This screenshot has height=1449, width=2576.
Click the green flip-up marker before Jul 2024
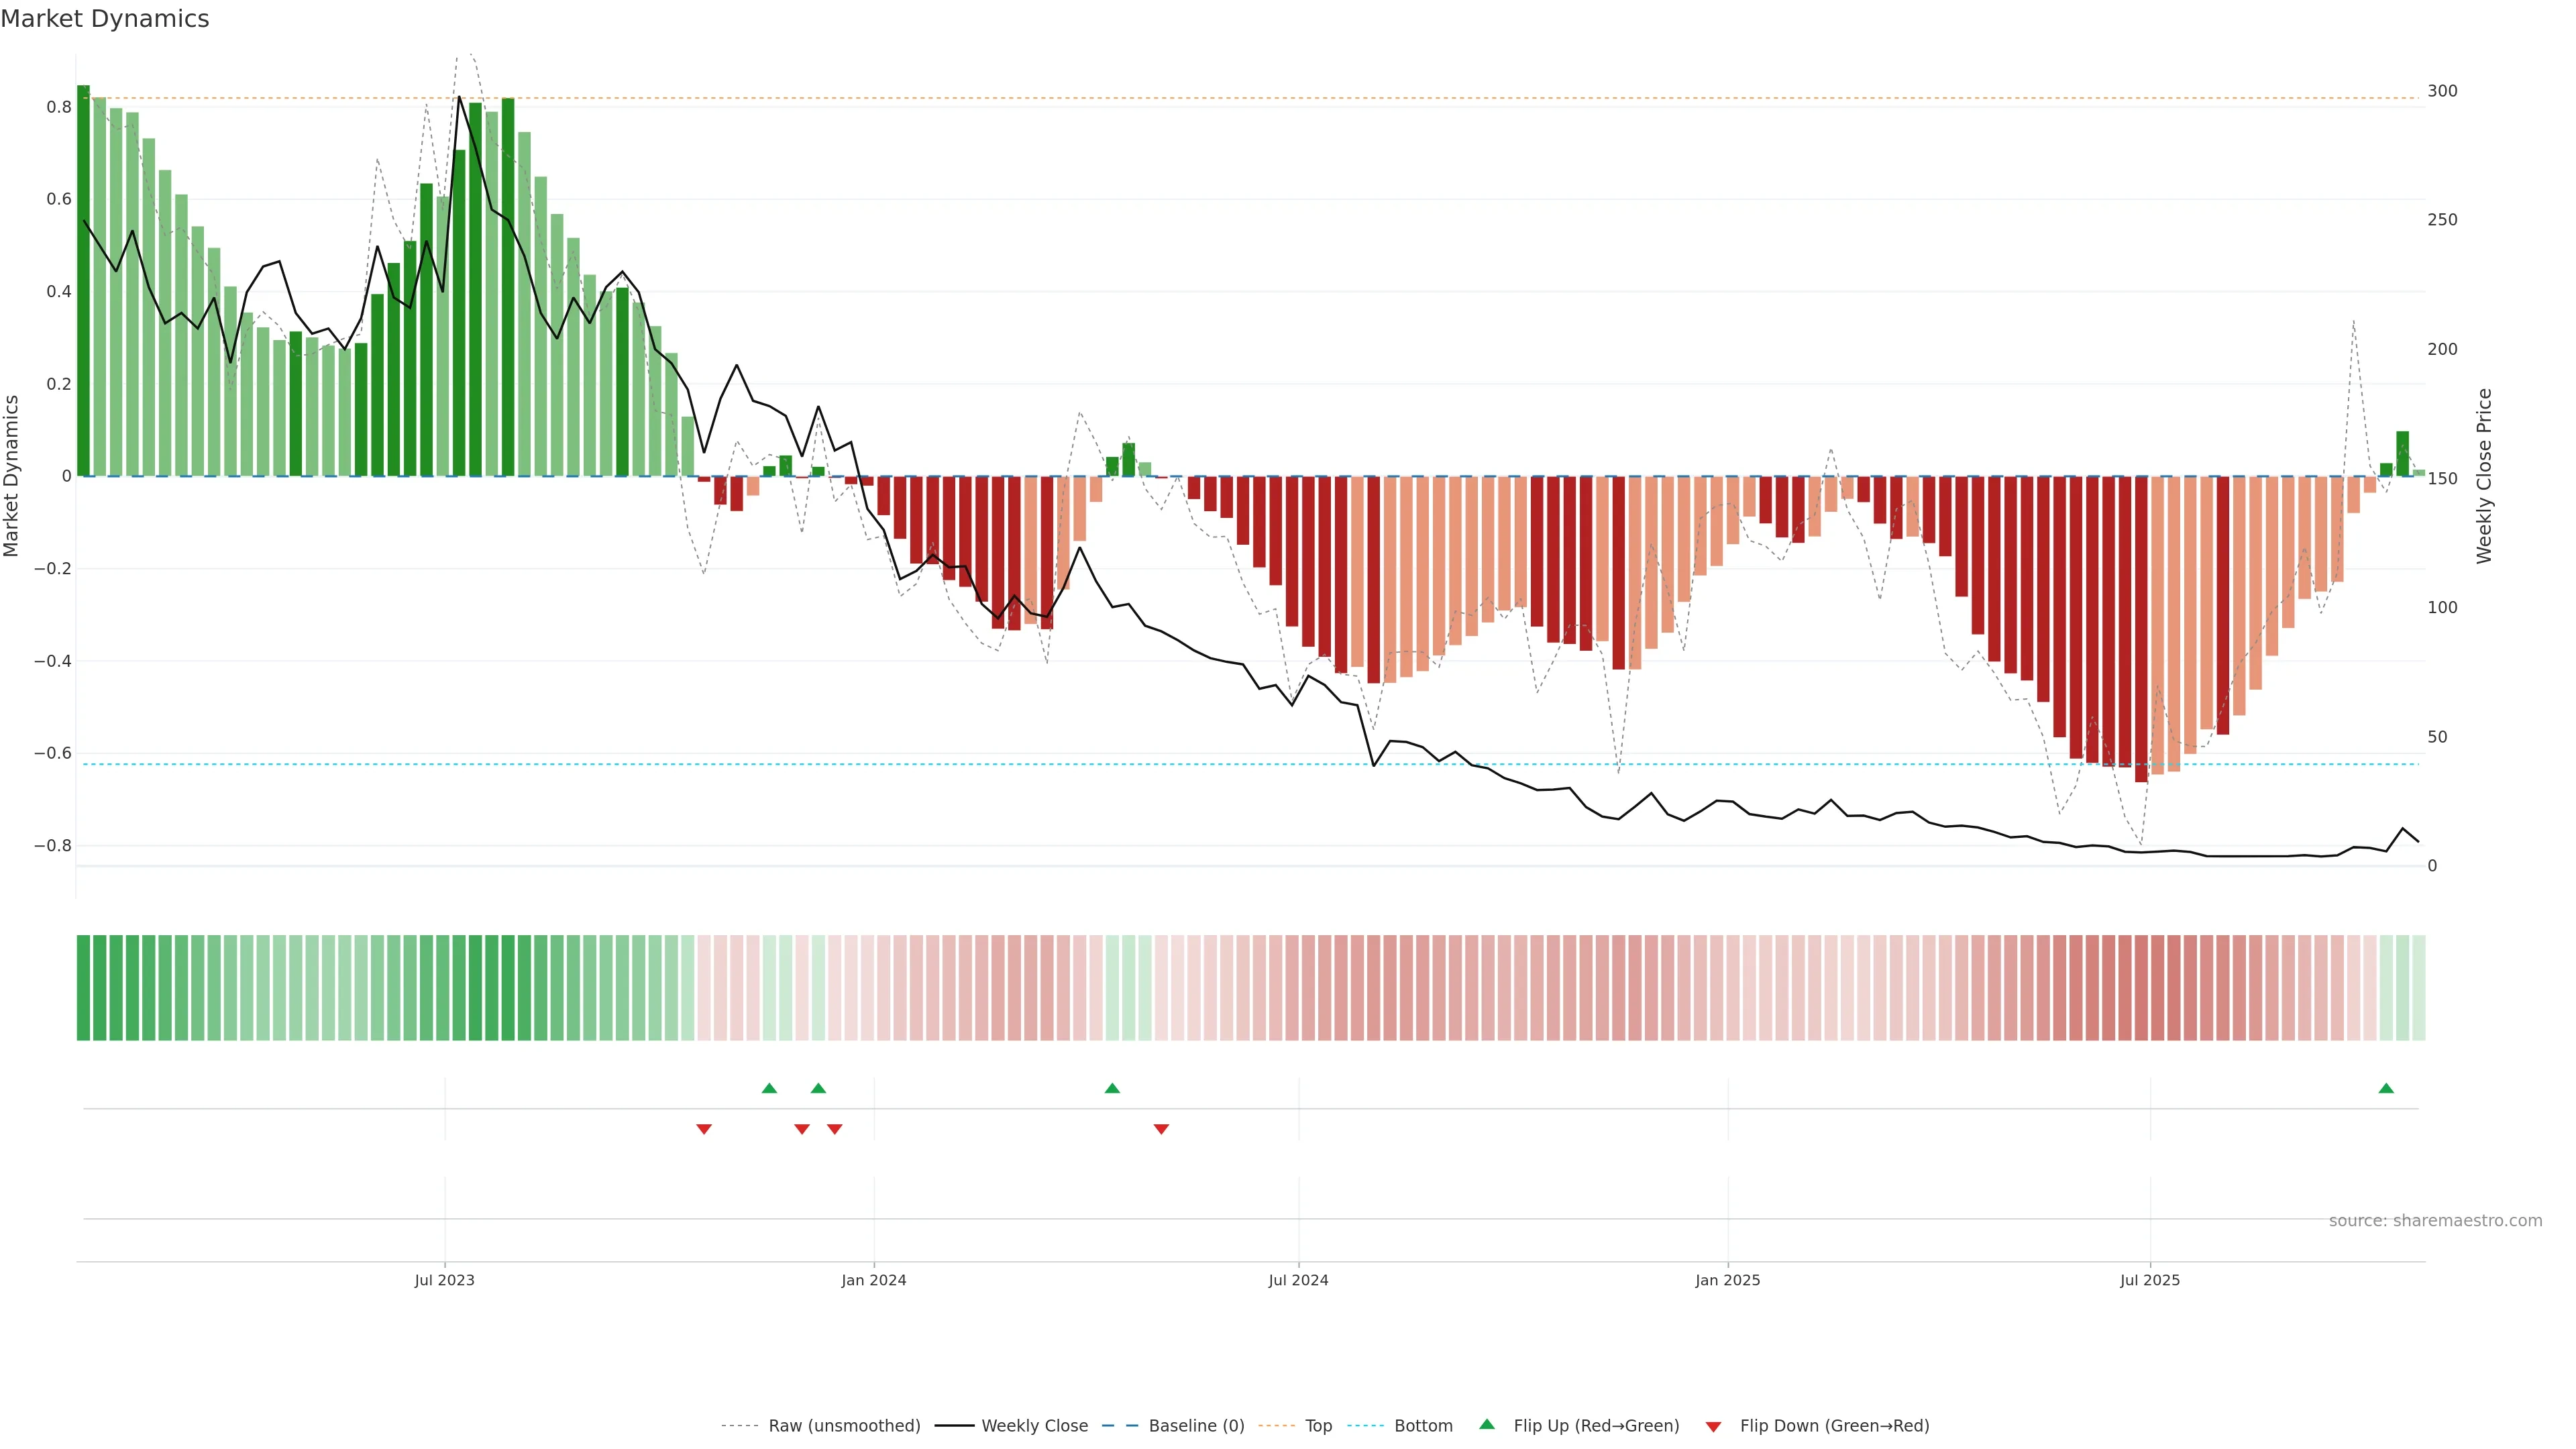(x=1112, y=1088)
